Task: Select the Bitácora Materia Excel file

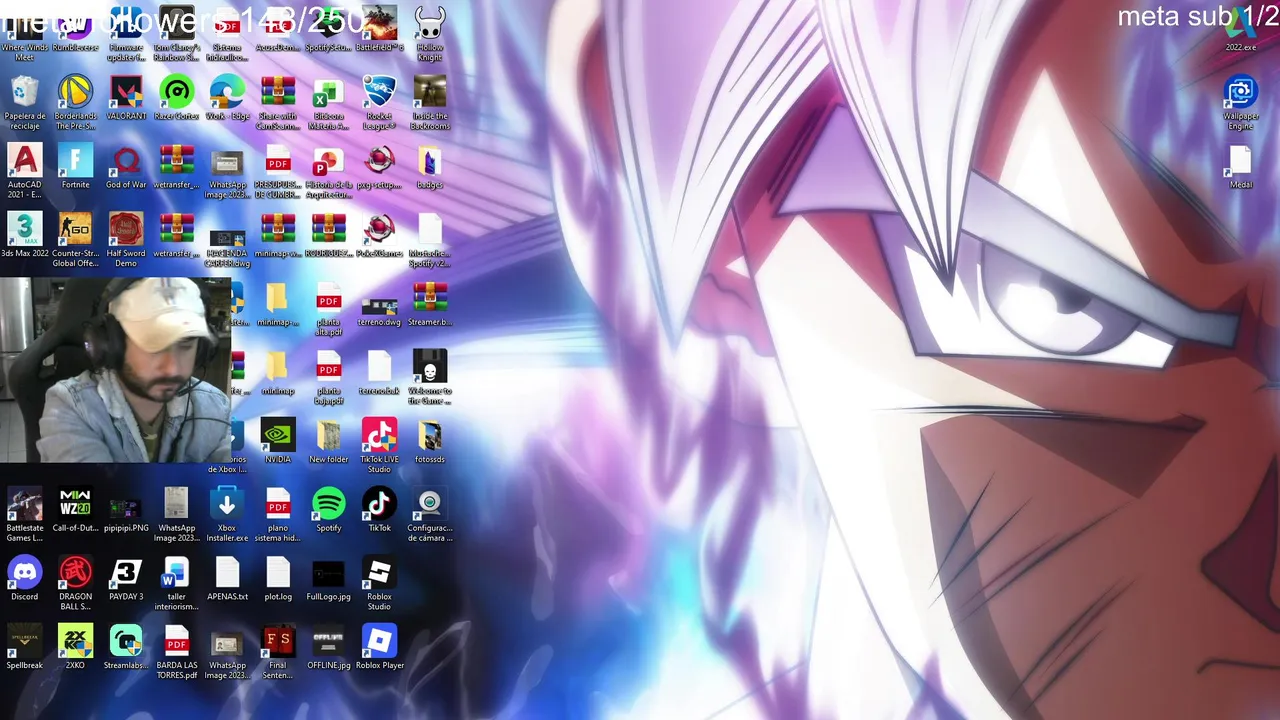Action: (x=328, y=103)
